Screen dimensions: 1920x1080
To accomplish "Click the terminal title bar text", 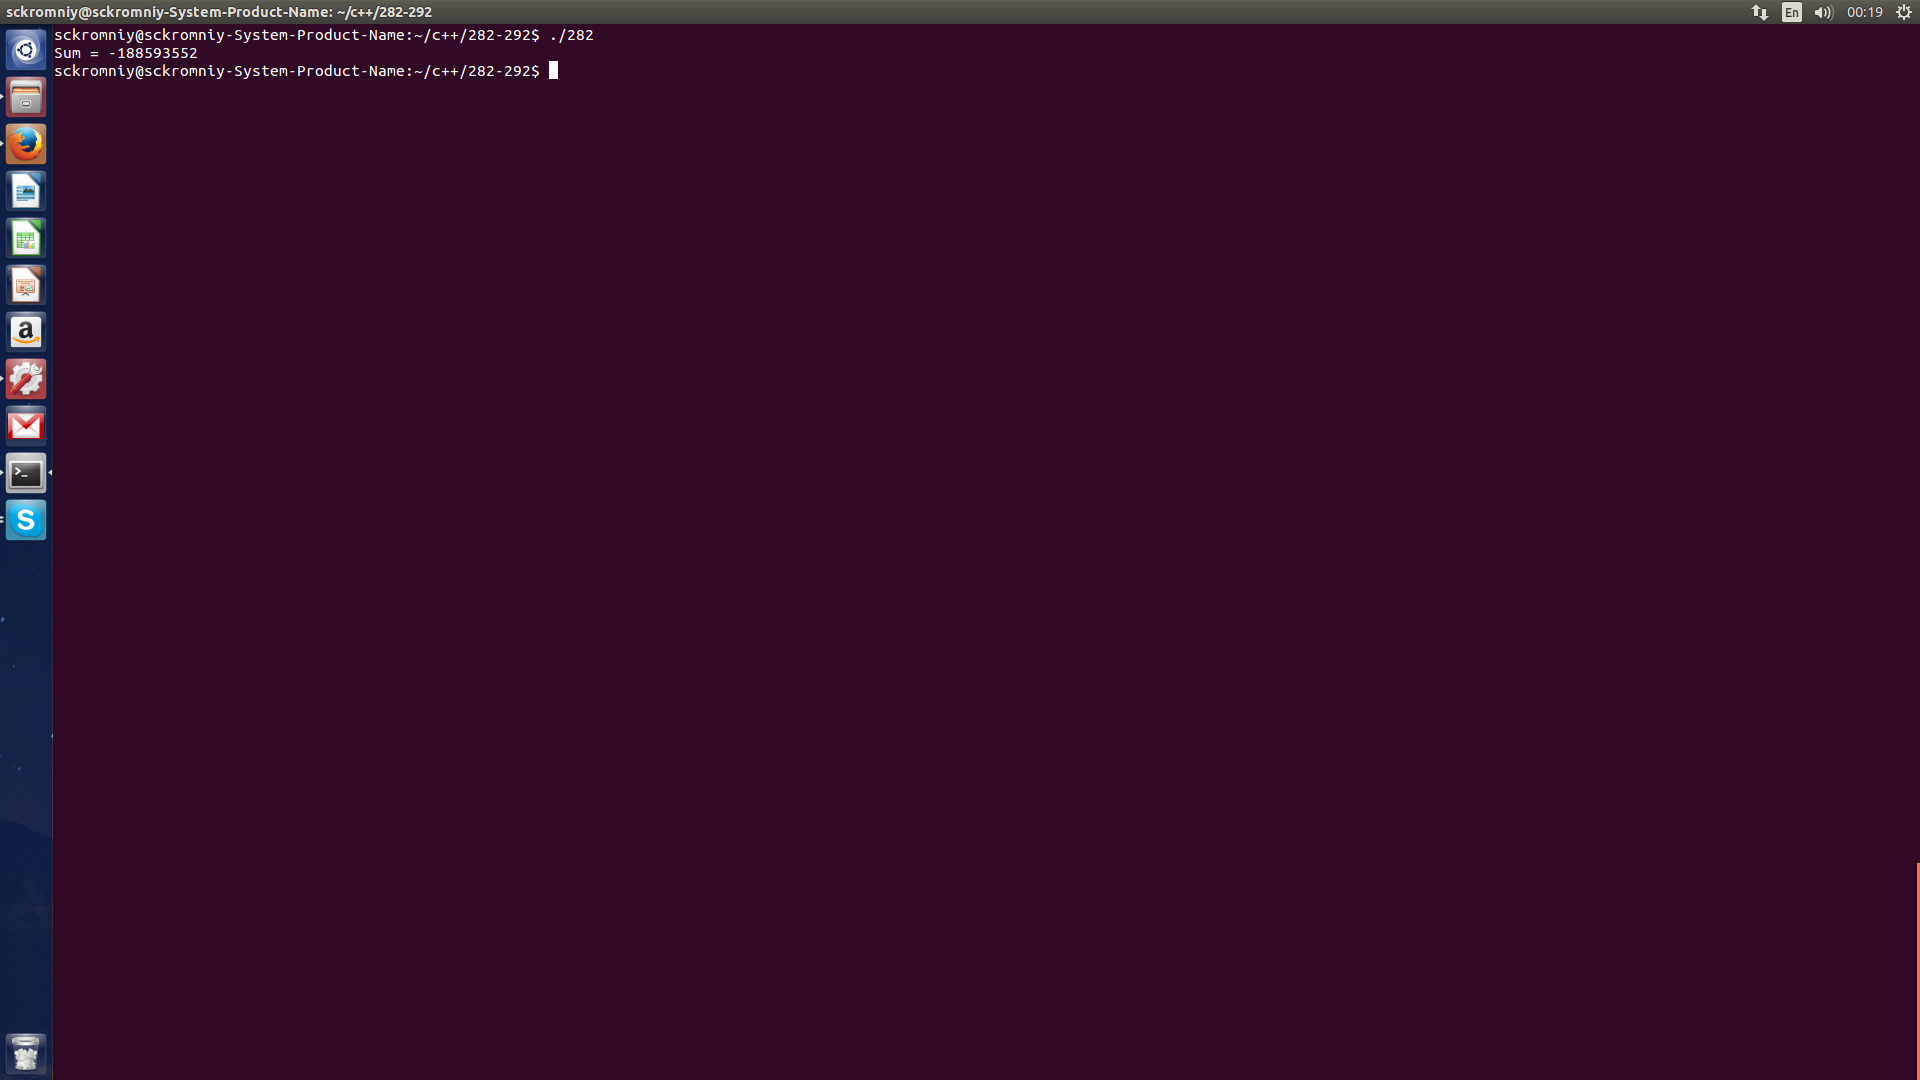I will point(219,12).
